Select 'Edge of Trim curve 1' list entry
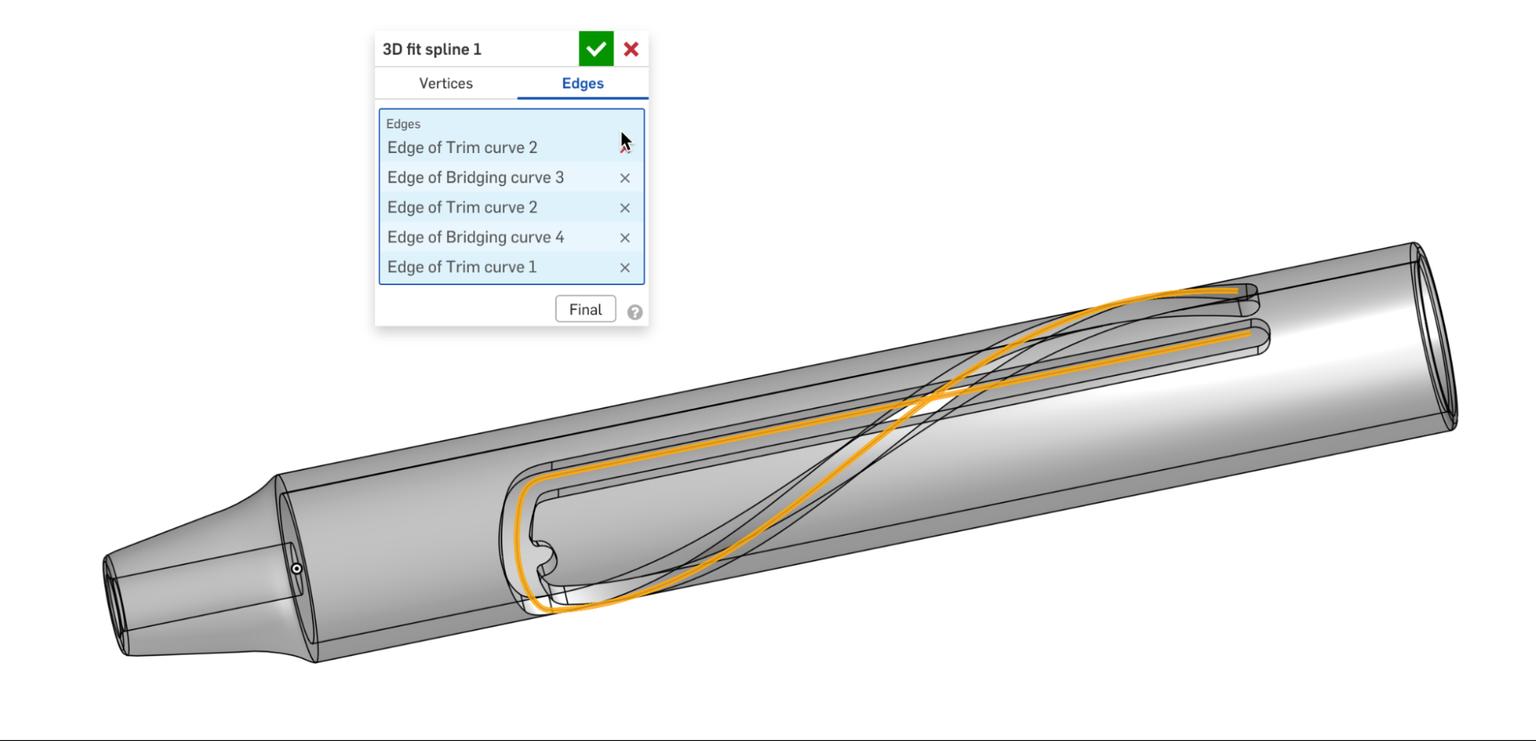 (x=461, y=267)
